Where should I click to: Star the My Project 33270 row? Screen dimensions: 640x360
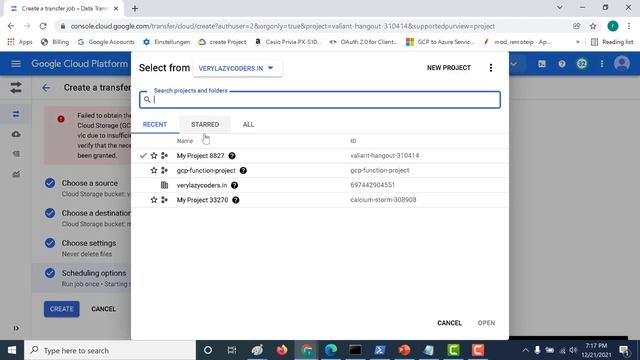coord(154,200)
